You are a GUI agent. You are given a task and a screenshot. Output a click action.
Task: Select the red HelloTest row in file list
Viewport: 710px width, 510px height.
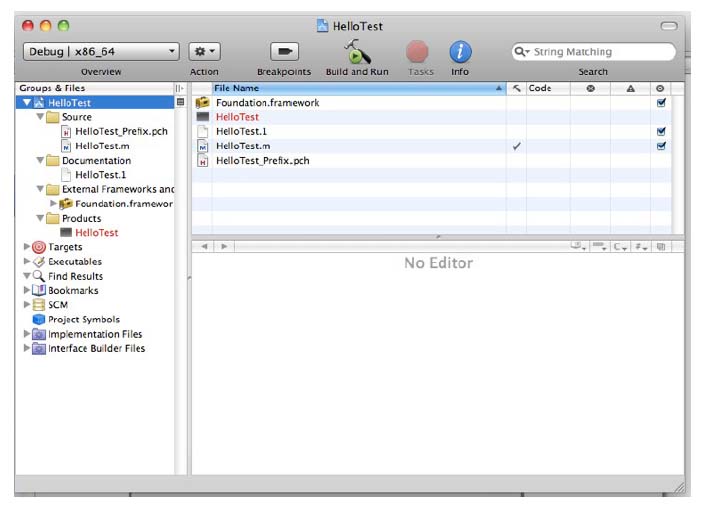point(432,117)
